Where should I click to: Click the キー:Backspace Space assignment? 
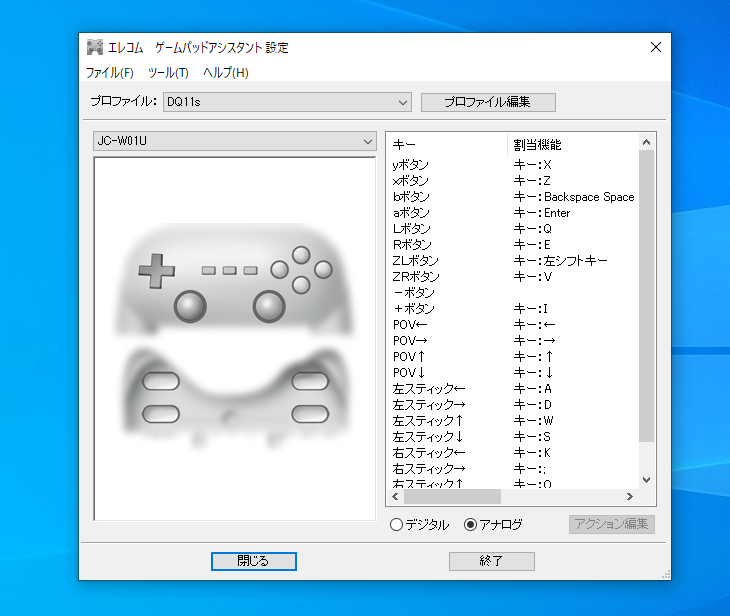pos(574,197)
